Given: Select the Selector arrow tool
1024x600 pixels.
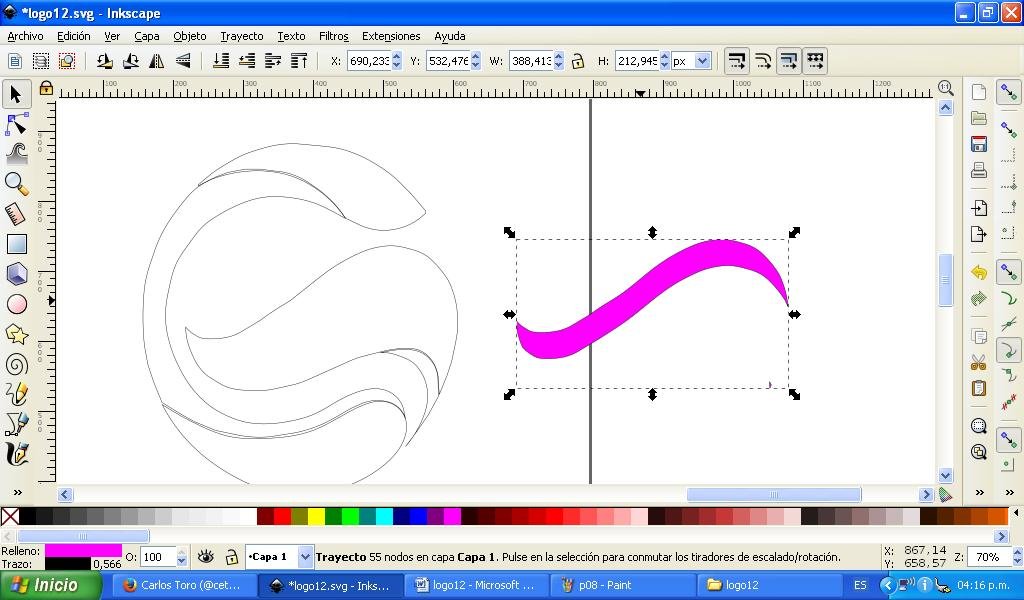Looking at the screenshot, I should click(x=16, y=95).
